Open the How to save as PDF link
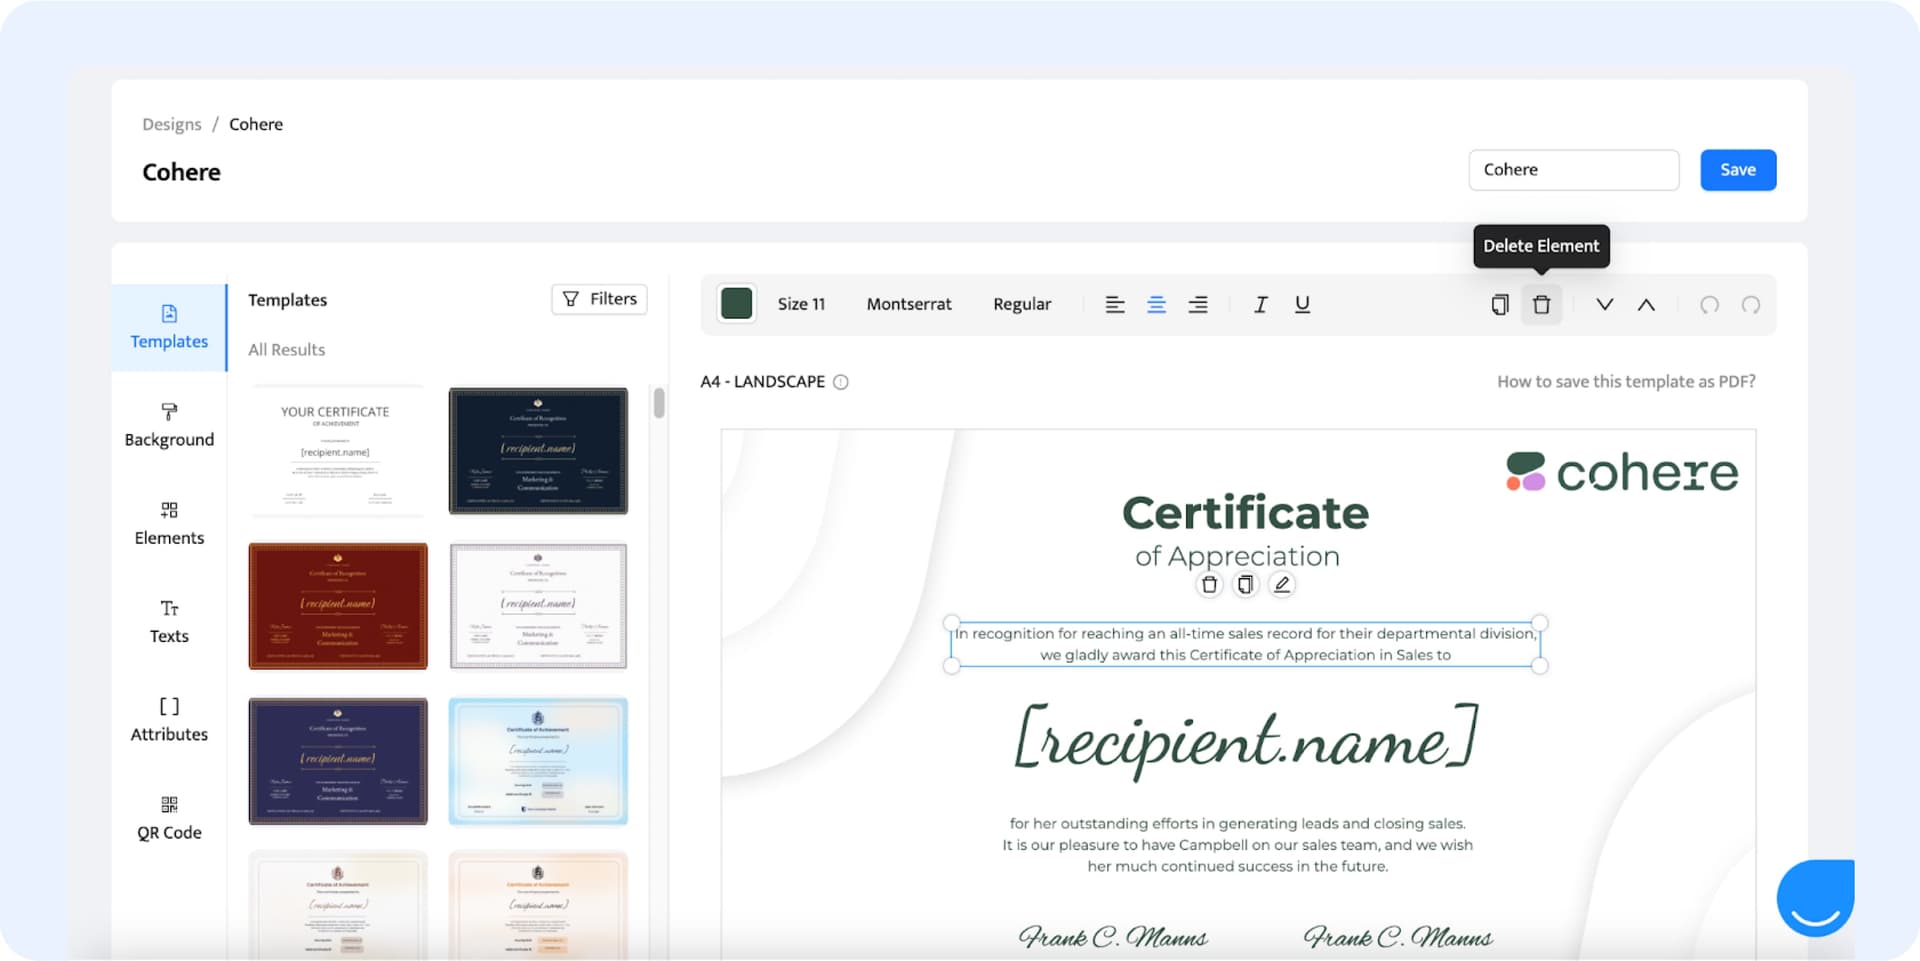This screenshot has height=961, width=1920. (x=1625, y=381)
